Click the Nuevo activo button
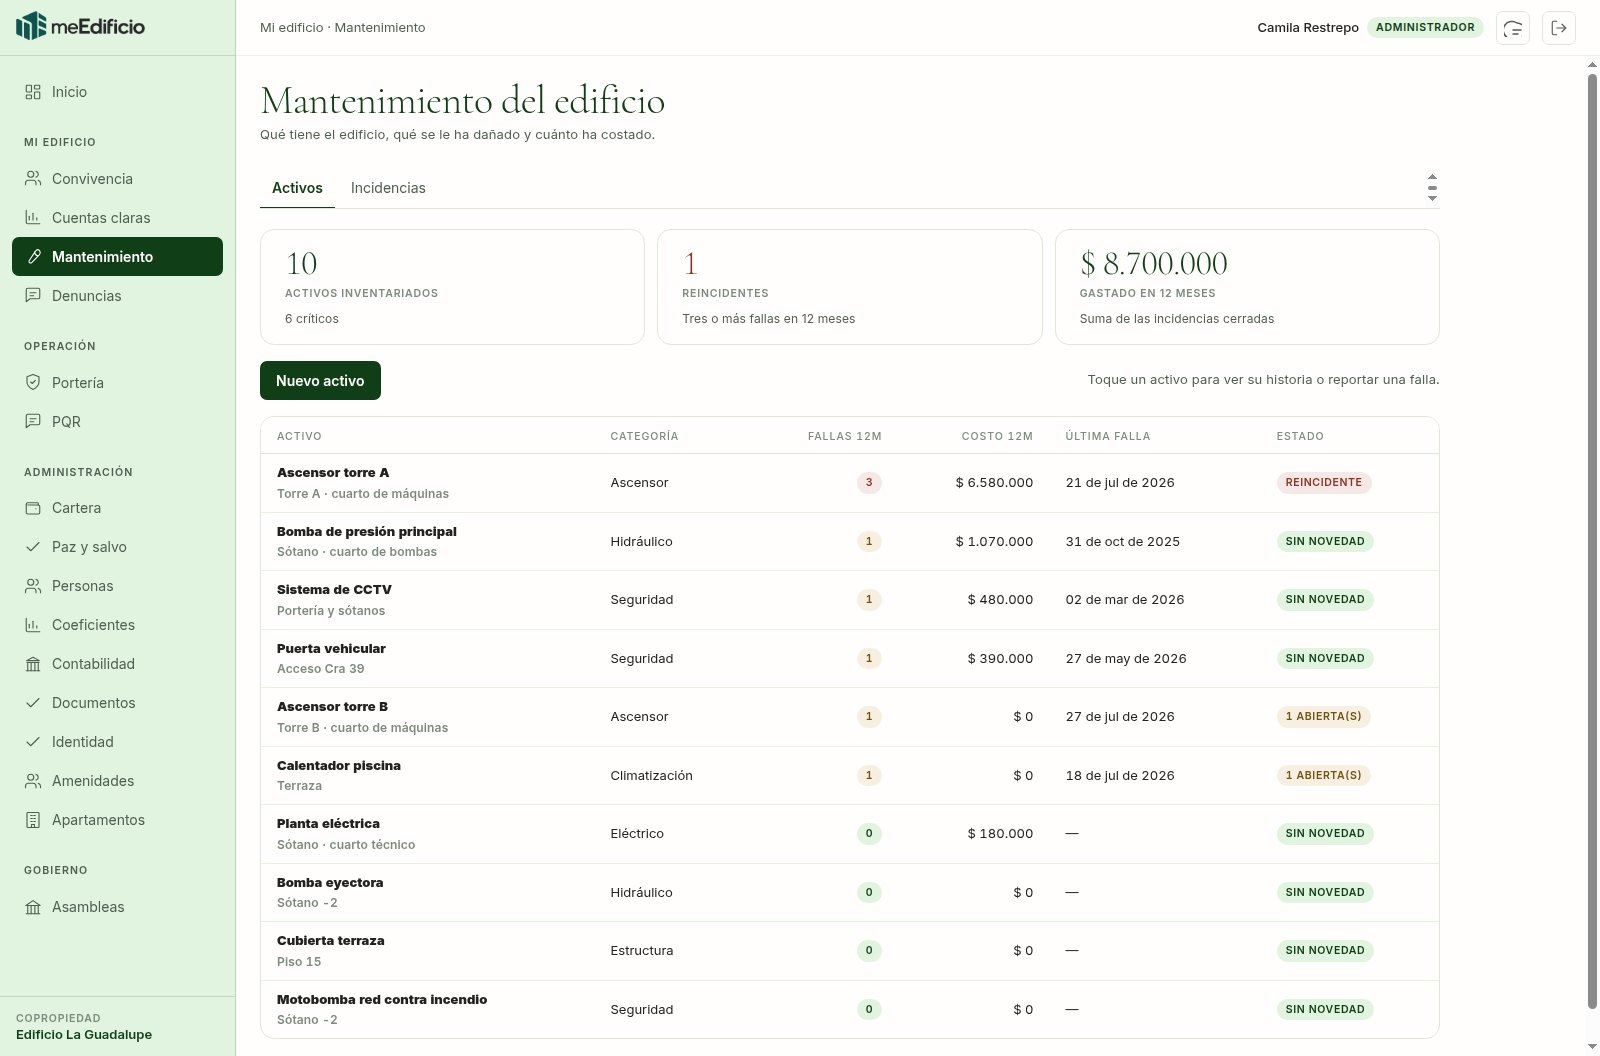This screenshot has height=1056, width=1600. [320, 380]
